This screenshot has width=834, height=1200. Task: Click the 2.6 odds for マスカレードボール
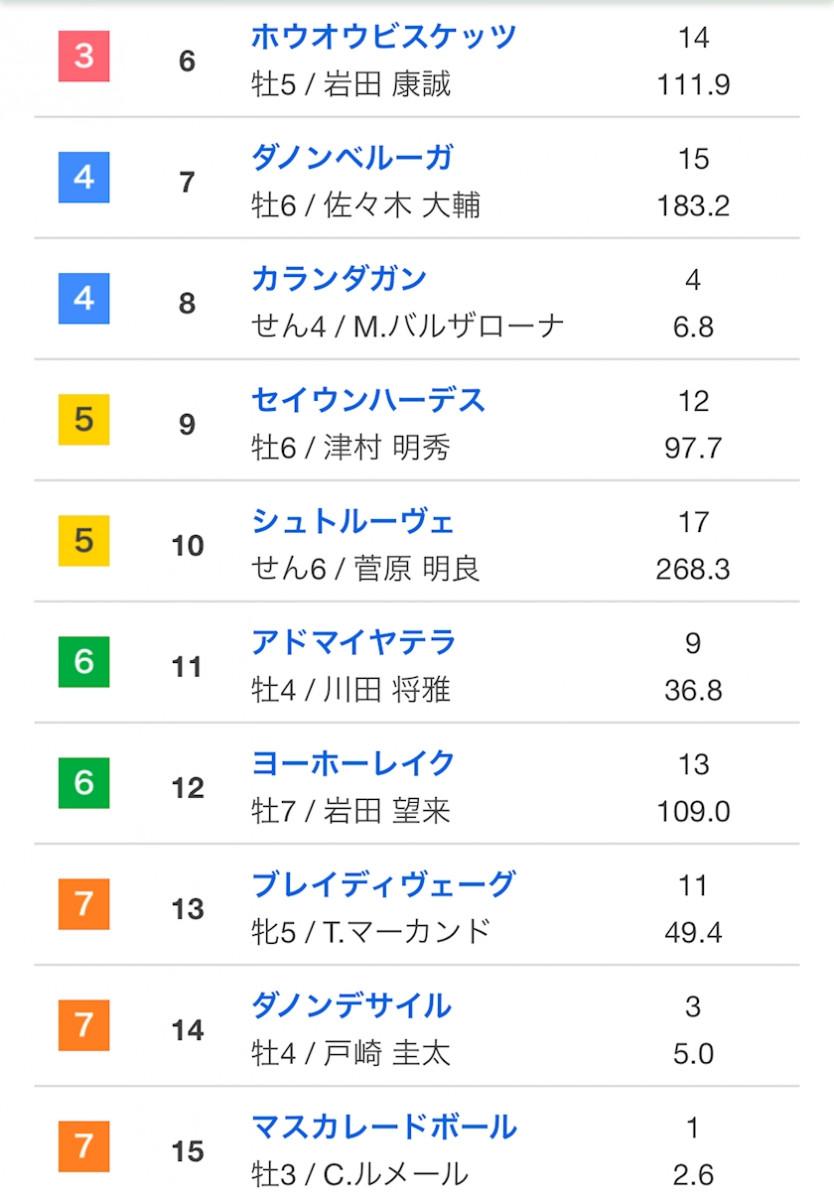693,1174
